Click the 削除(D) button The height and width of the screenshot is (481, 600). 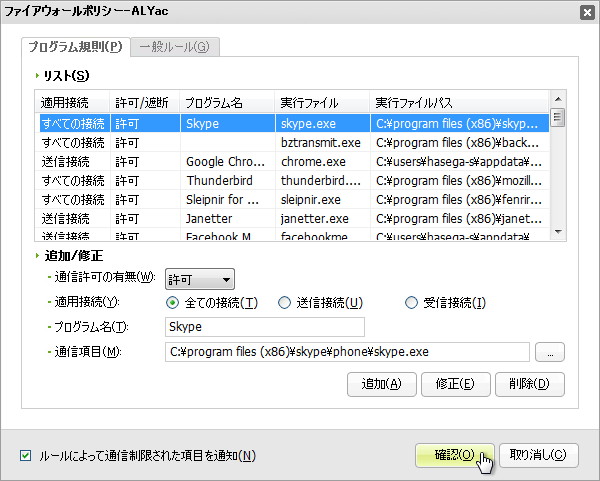coord(530,384)
